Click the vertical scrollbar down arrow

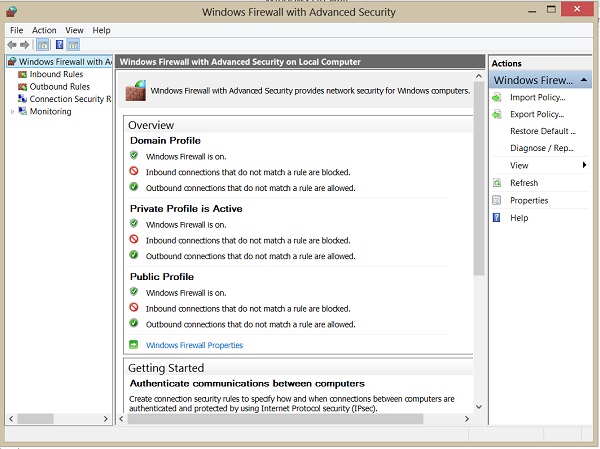click(x=479, y=407)
